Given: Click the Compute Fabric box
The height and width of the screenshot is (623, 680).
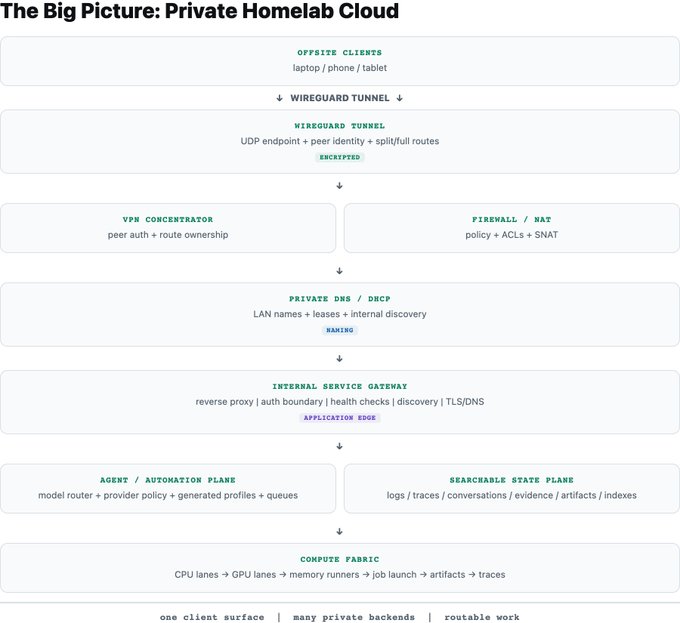Looking at the screenshot, I should [340, 568].
